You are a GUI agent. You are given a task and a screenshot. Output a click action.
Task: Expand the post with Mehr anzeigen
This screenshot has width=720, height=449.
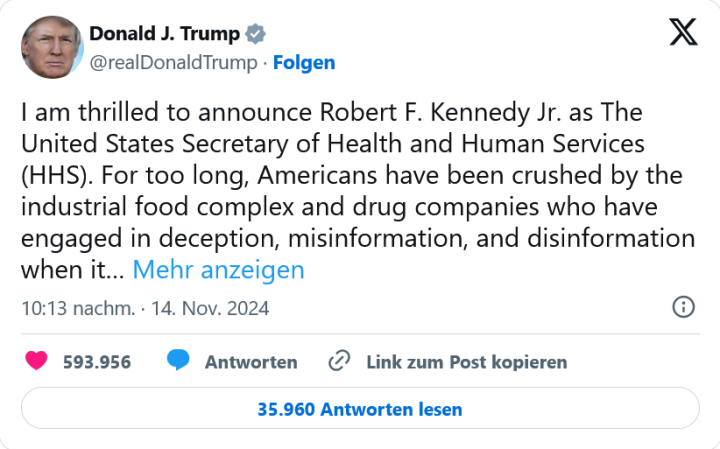click(x=218, y=270)
